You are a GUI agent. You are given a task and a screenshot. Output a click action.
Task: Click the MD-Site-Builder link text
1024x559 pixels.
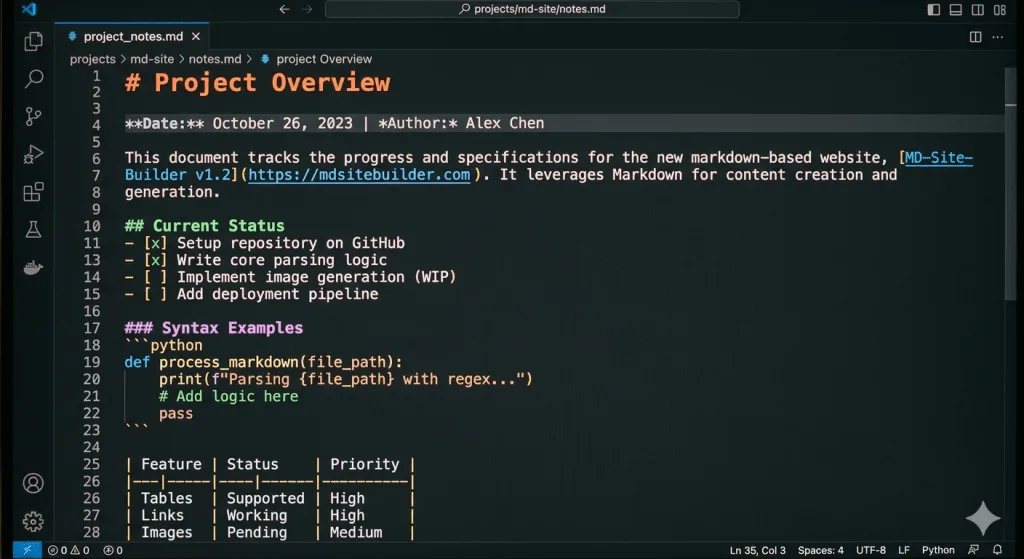coord(938,158)
